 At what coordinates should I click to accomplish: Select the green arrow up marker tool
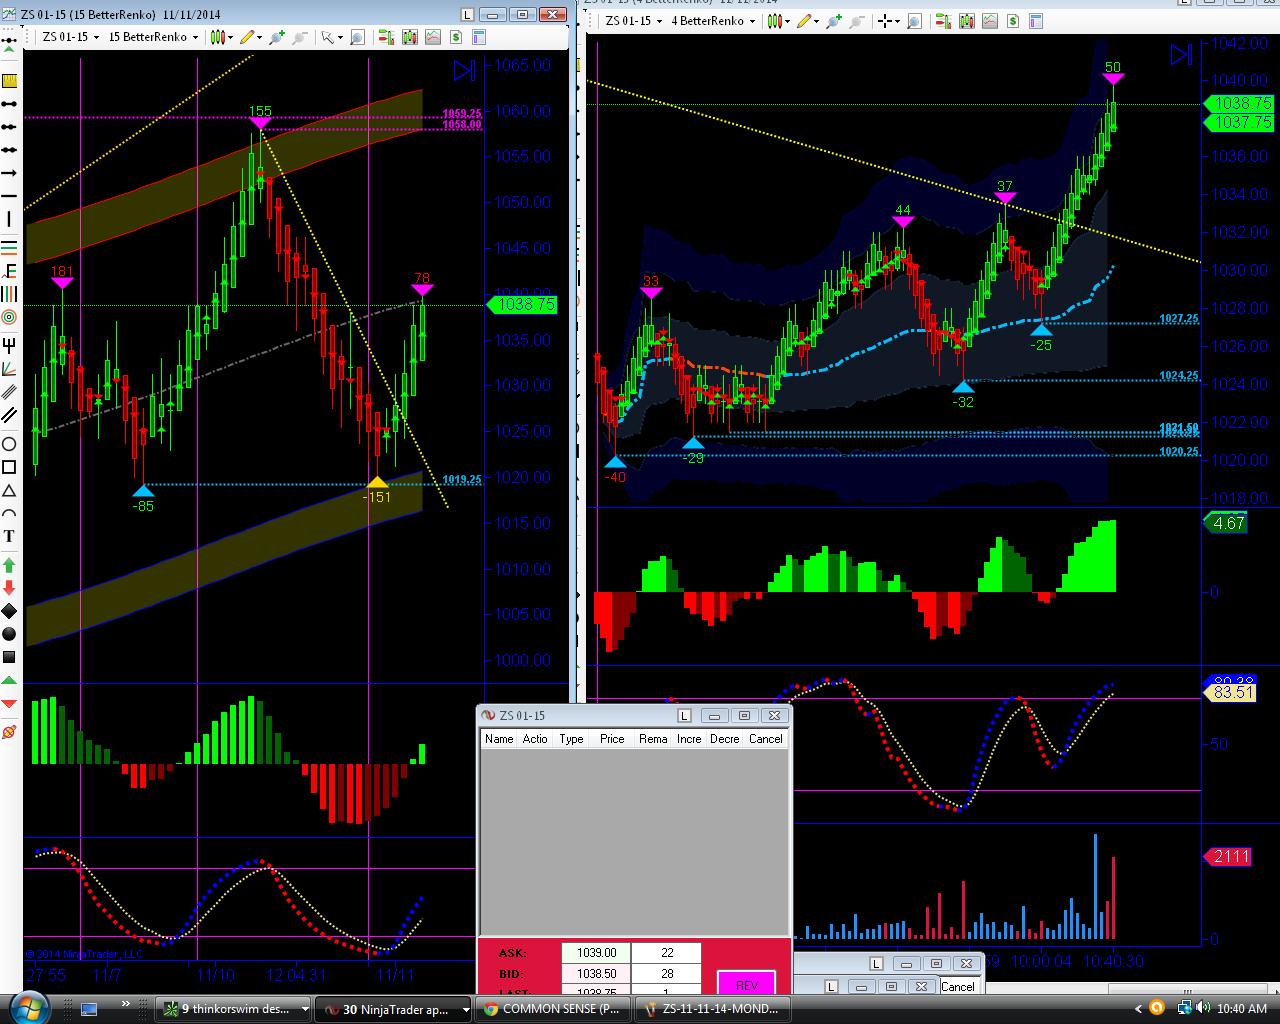(9, 564)
